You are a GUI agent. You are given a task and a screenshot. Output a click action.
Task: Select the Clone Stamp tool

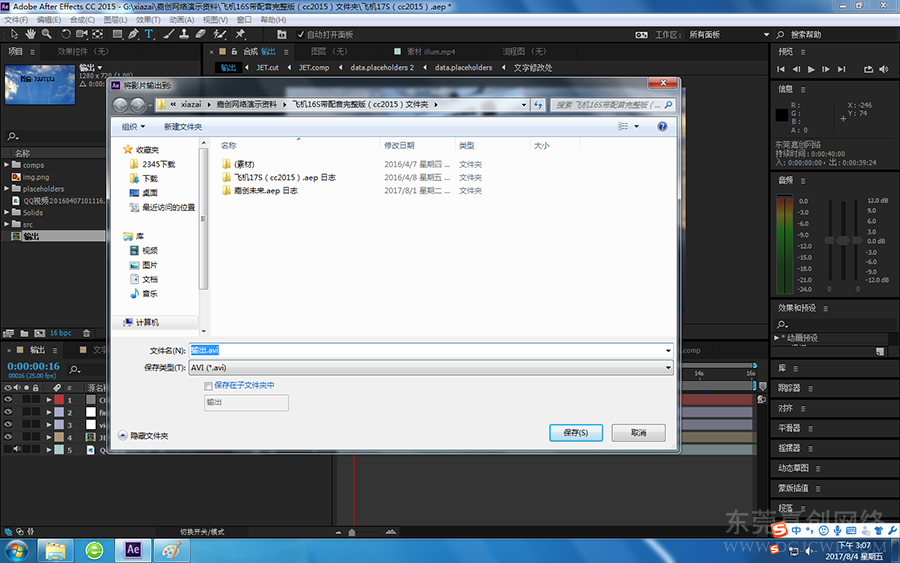pyautogui.click(x=184, y=34)
